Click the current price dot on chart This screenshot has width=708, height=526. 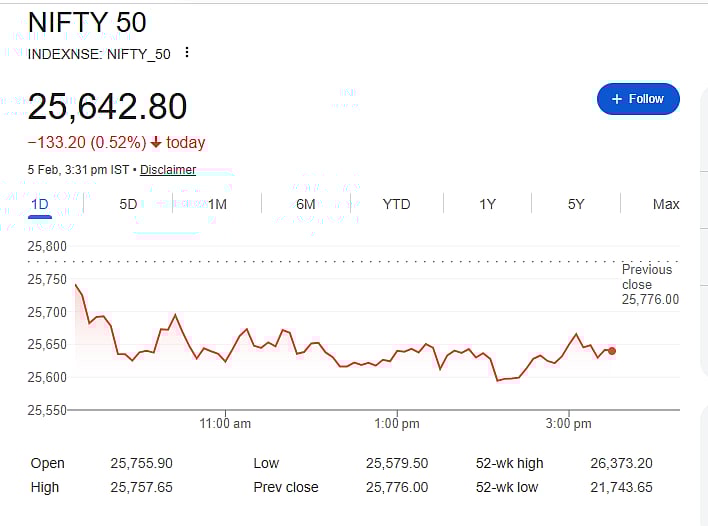(612, 351)
